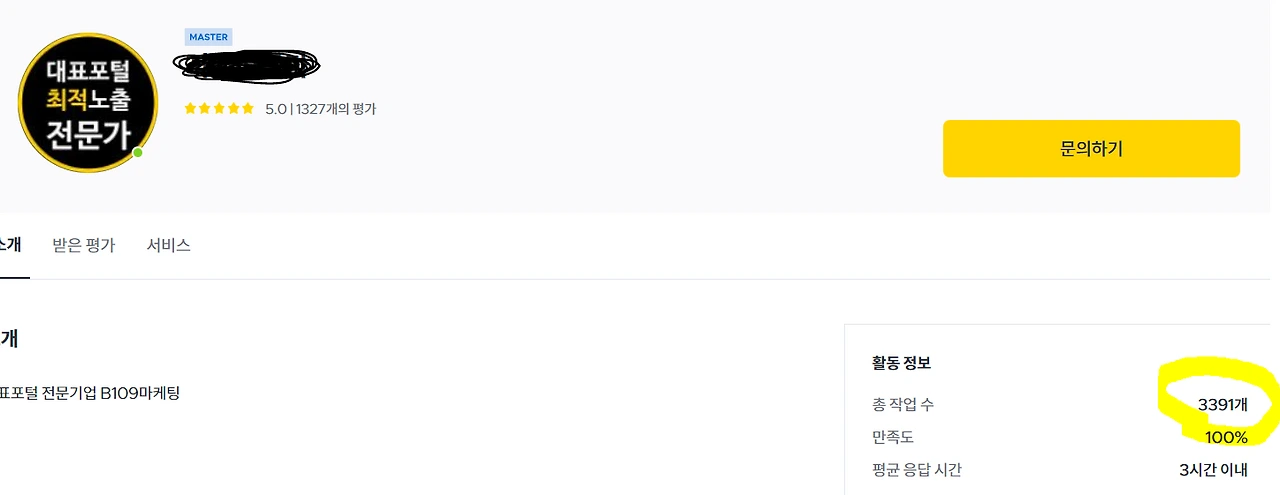Click the 5.0 rating score
The image size is (1280, 495).
point(275,109)
